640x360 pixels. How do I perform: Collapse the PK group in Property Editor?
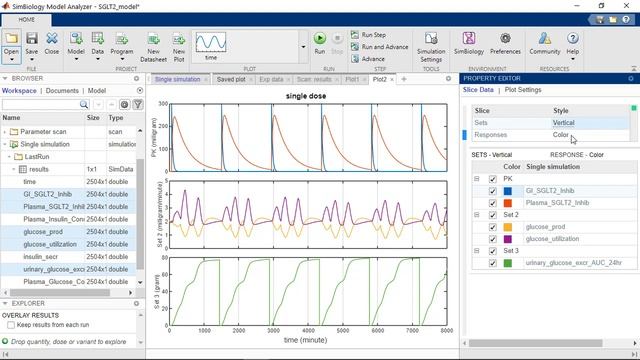pyautogui.click(x=476, y=179)
